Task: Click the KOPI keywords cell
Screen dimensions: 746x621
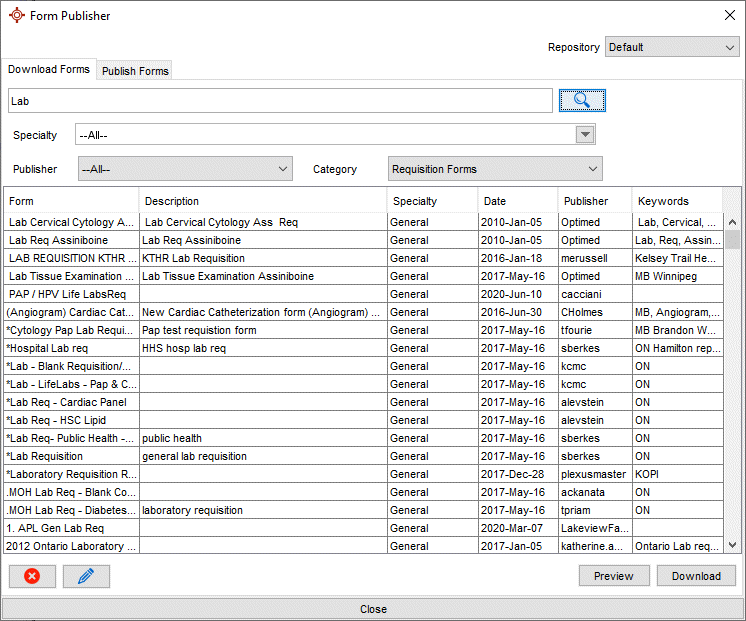Action: pyautogui.click(x=678, y=474)
